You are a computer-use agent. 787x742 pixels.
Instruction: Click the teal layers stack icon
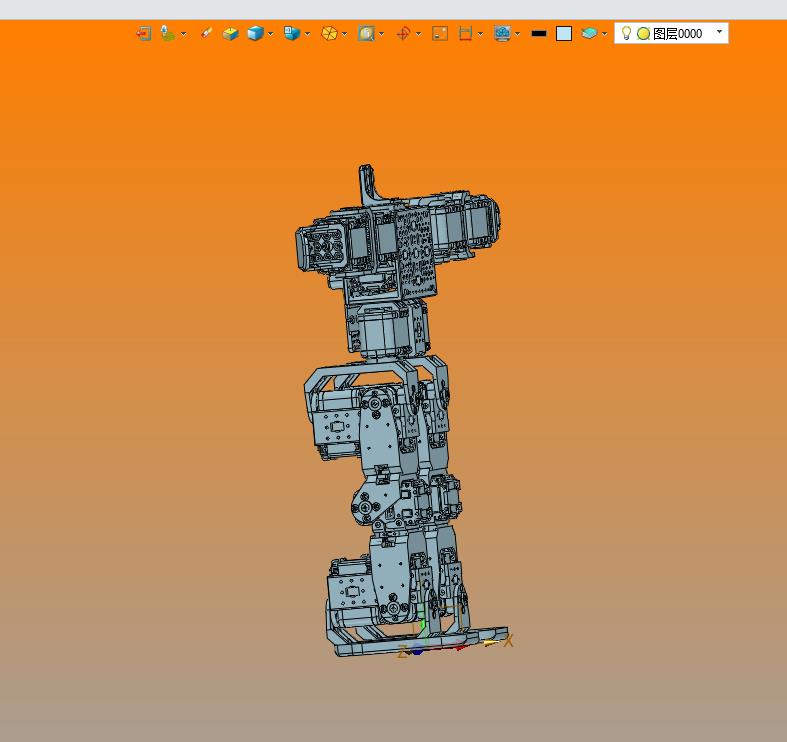(x=589, y=34)
